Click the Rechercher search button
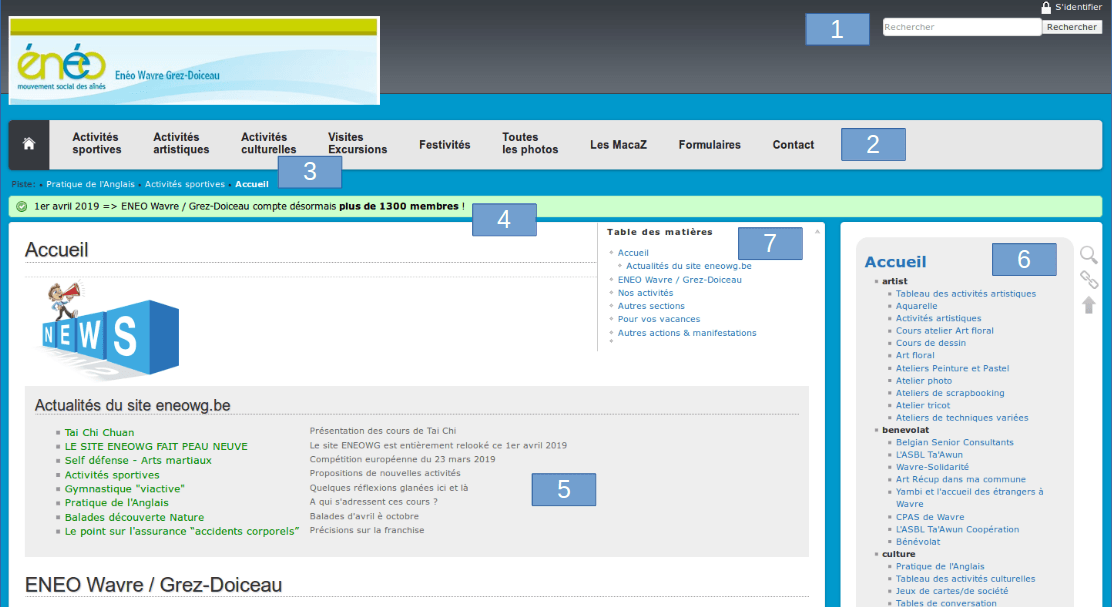Image resolution: width=1112 pixels, height=607 pixels. coord(1072,27)
